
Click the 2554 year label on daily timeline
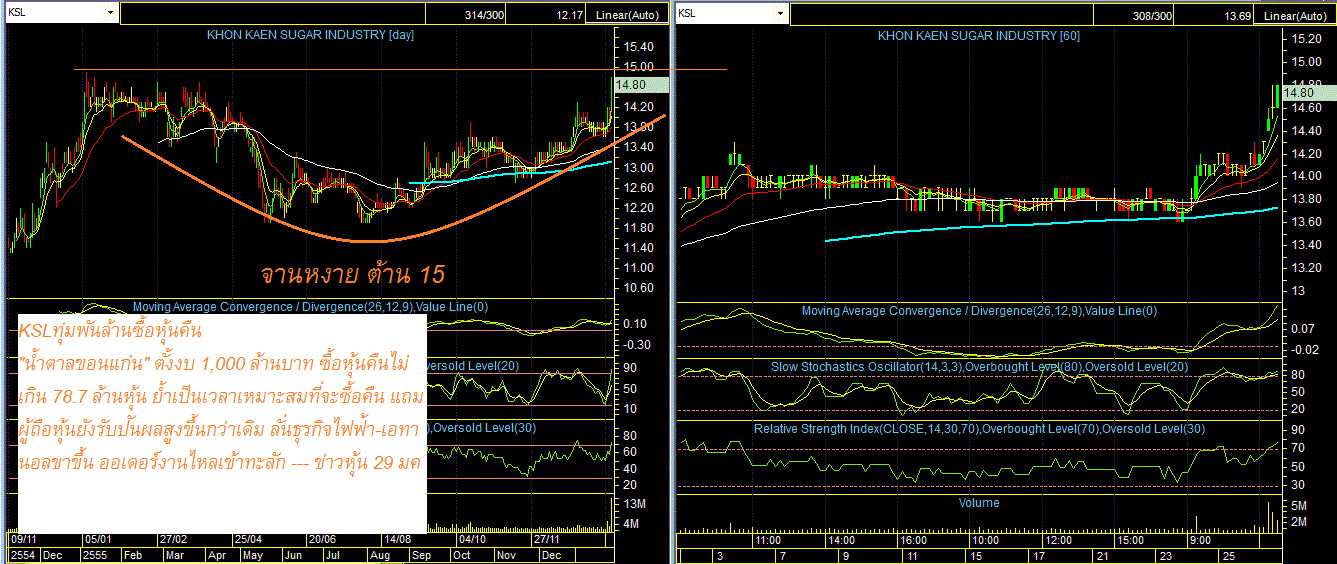(x=22, y=554)
